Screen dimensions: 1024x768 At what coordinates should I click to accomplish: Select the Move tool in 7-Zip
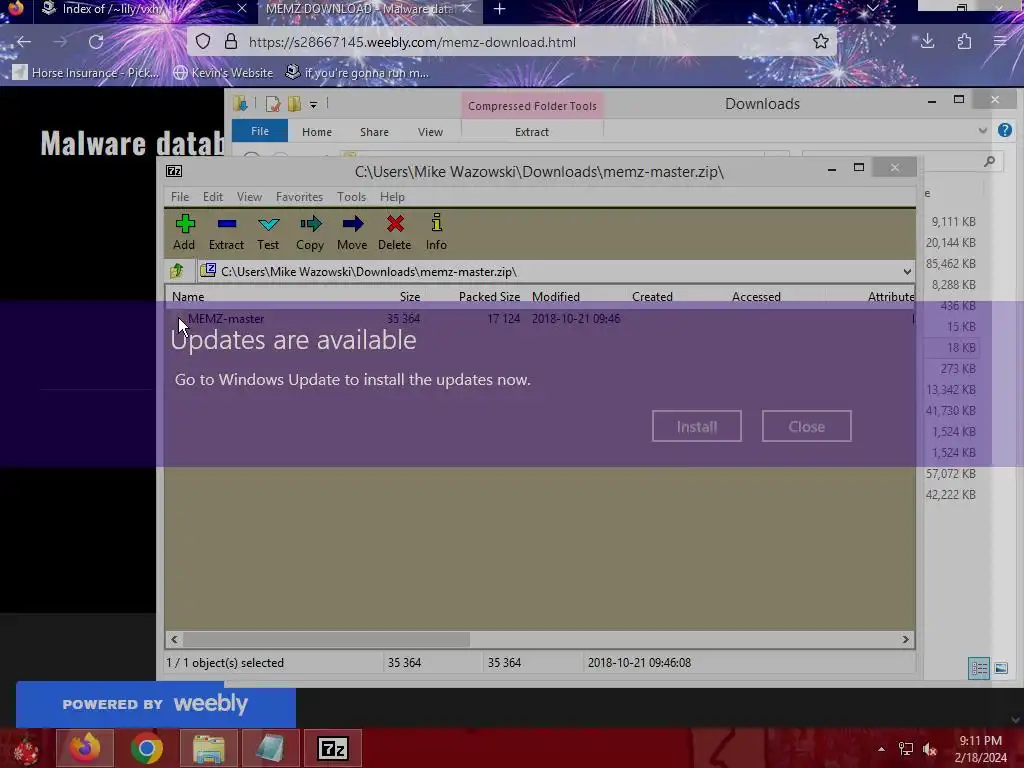[352, 232]
